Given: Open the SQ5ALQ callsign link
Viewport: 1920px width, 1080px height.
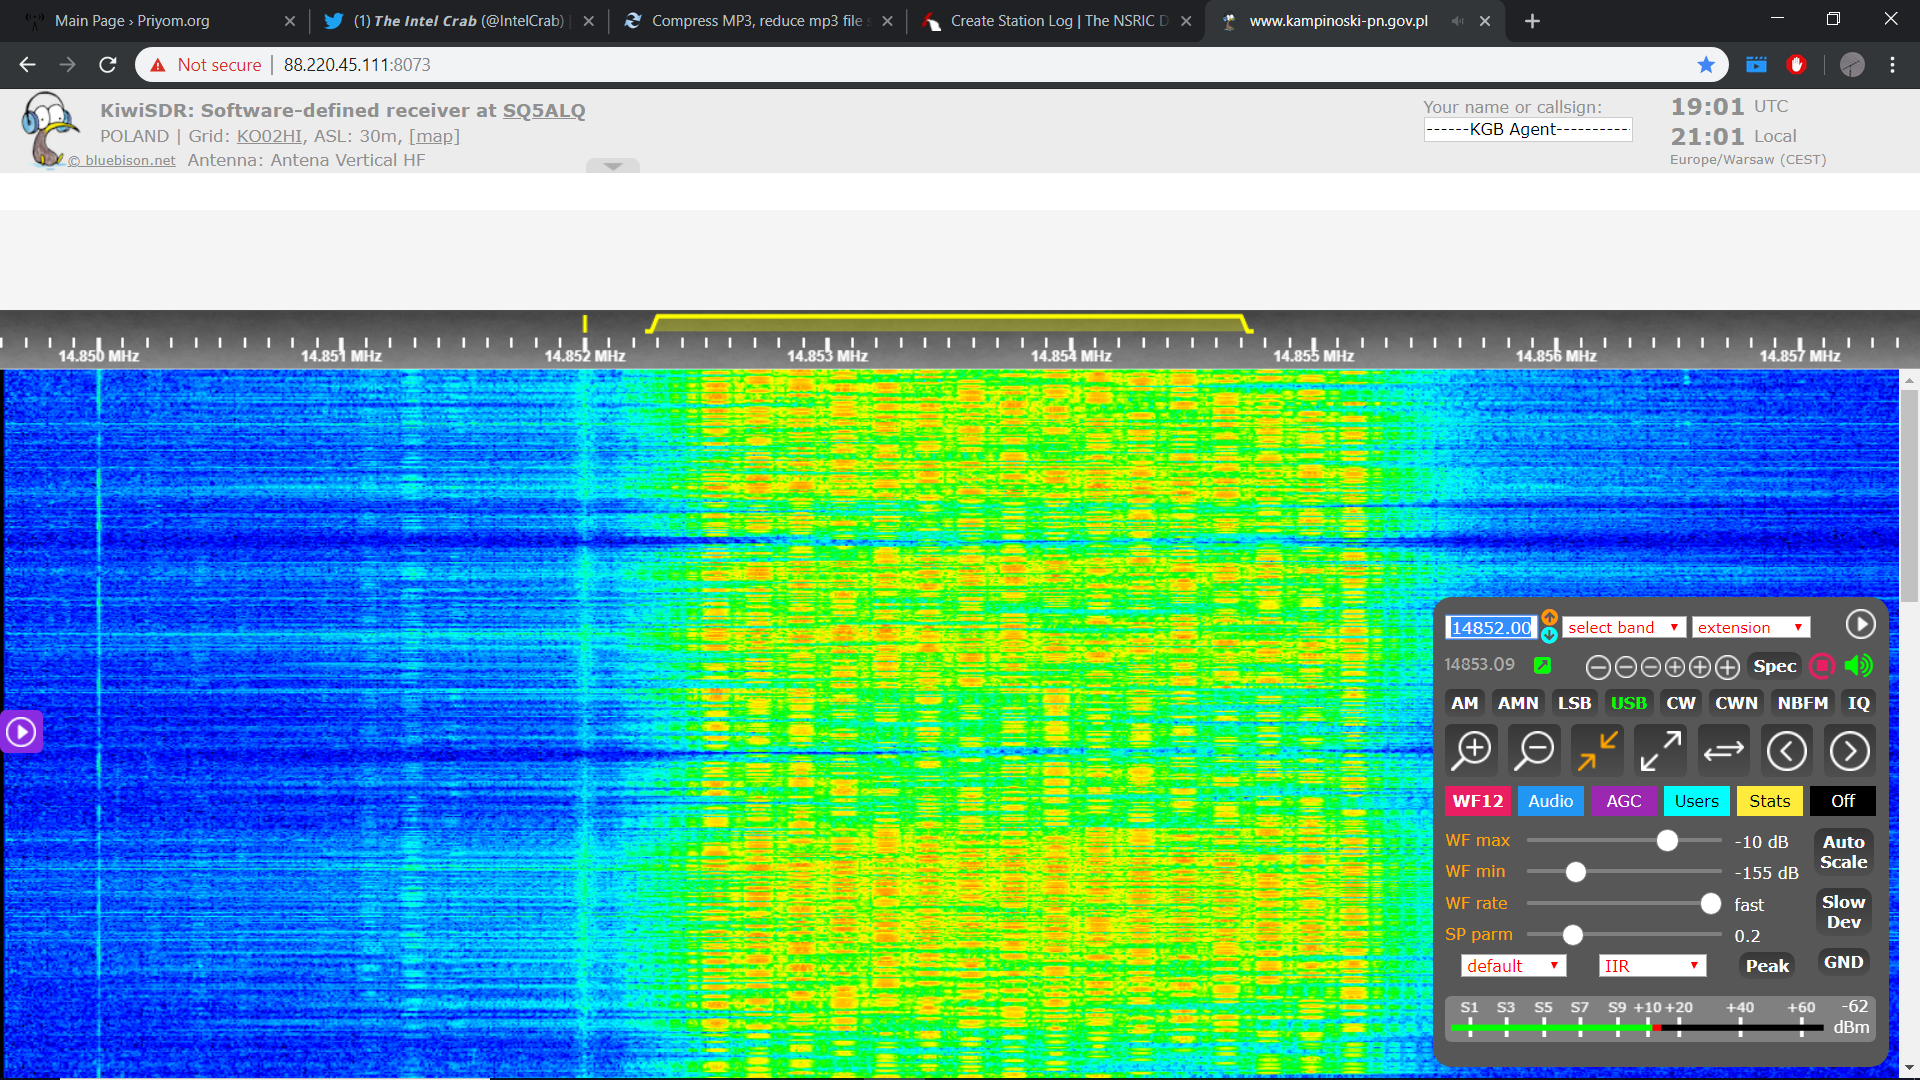Looking at the screenshot, I should click(544, 110).
